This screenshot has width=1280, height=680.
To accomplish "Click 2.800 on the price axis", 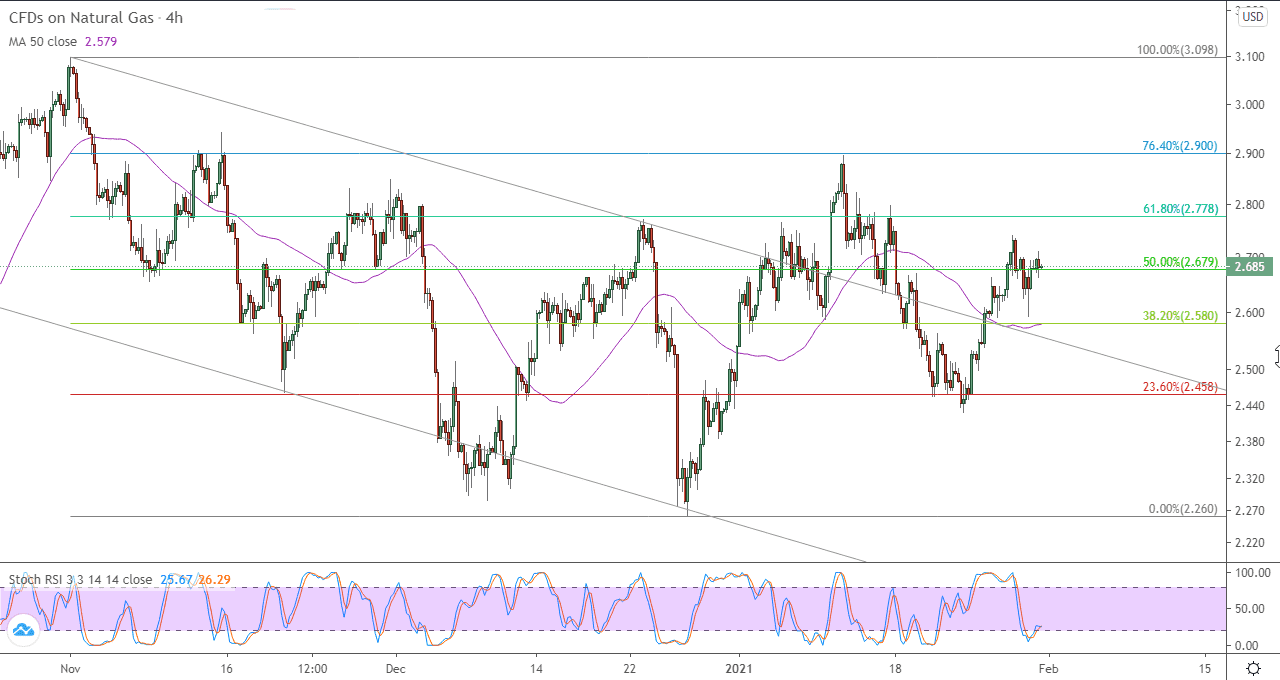I will coord(1252,204).
